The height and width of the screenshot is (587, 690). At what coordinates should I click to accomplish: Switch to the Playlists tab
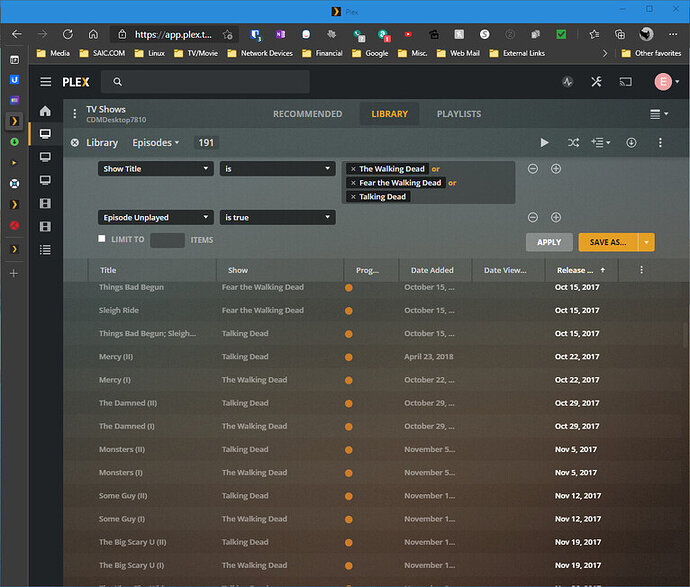[459, 114]
